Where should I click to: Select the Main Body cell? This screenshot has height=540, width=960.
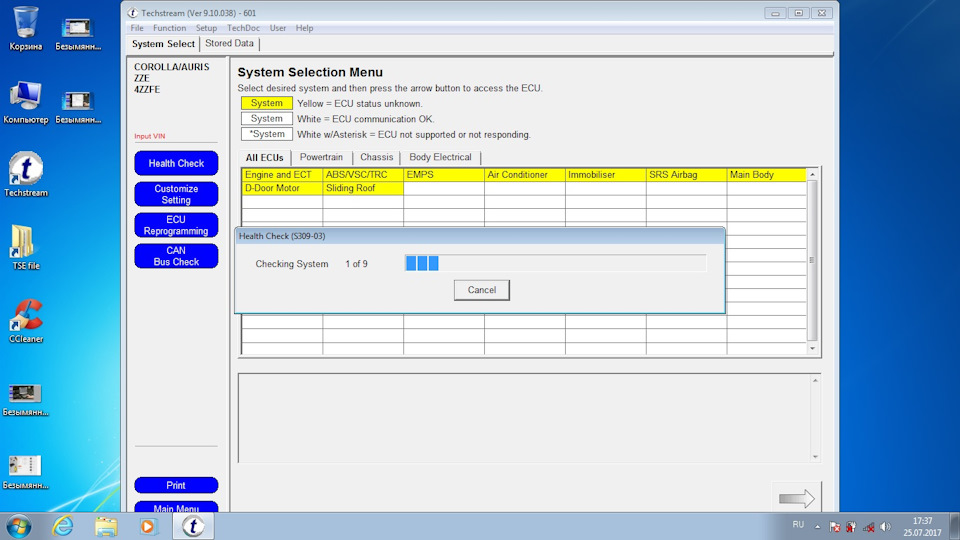767,174
